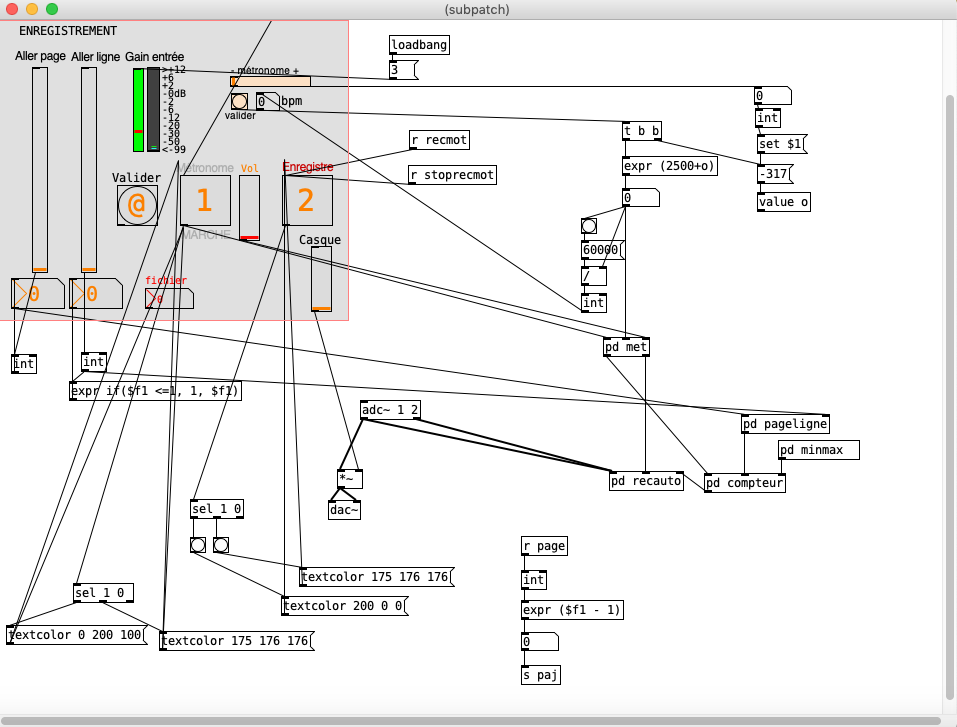Screen dimensions: 957x727
Task: Click the bpm number box
Action: click(x=267, y=101)
